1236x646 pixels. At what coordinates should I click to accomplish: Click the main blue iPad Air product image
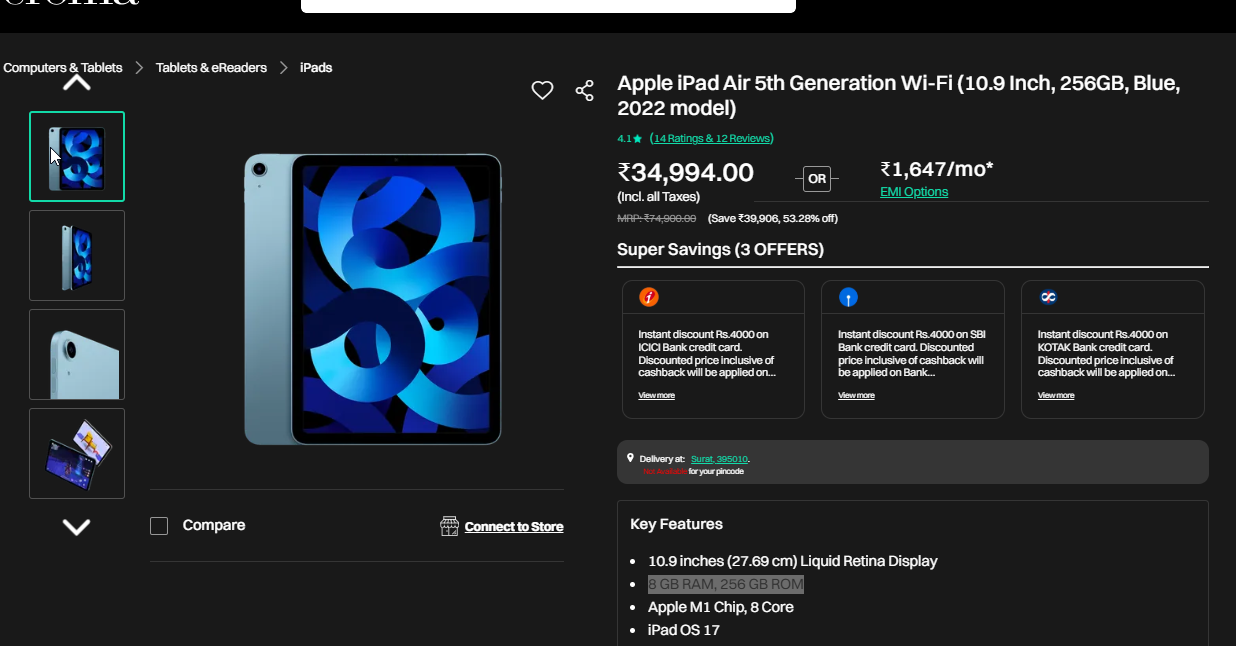(373, 299)
